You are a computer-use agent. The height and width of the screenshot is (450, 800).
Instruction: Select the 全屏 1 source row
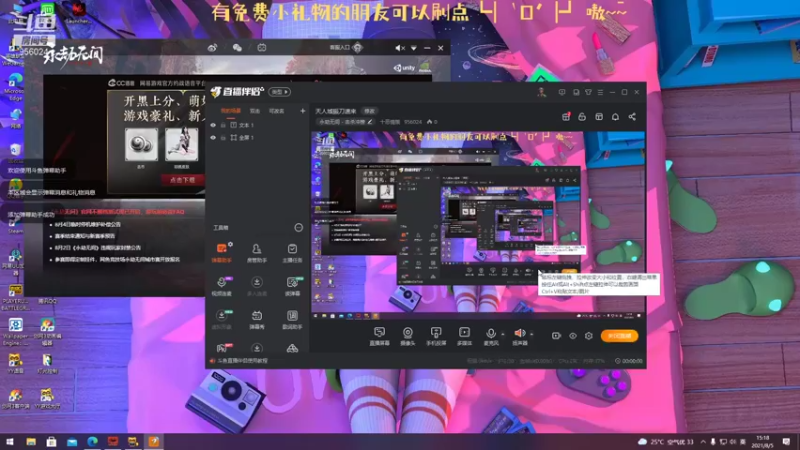click(x=258, y=138)
